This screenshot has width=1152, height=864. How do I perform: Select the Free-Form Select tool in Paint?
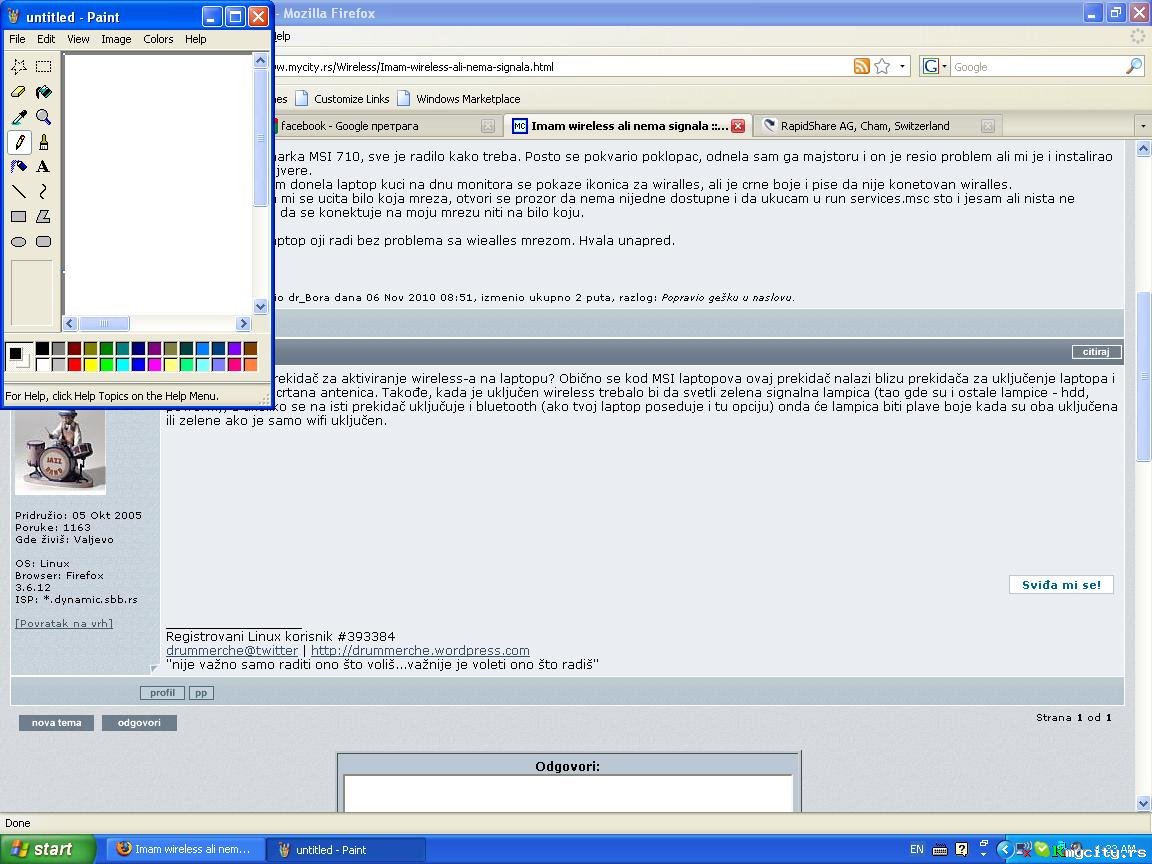pyautogui.click(x=19, y=67)
